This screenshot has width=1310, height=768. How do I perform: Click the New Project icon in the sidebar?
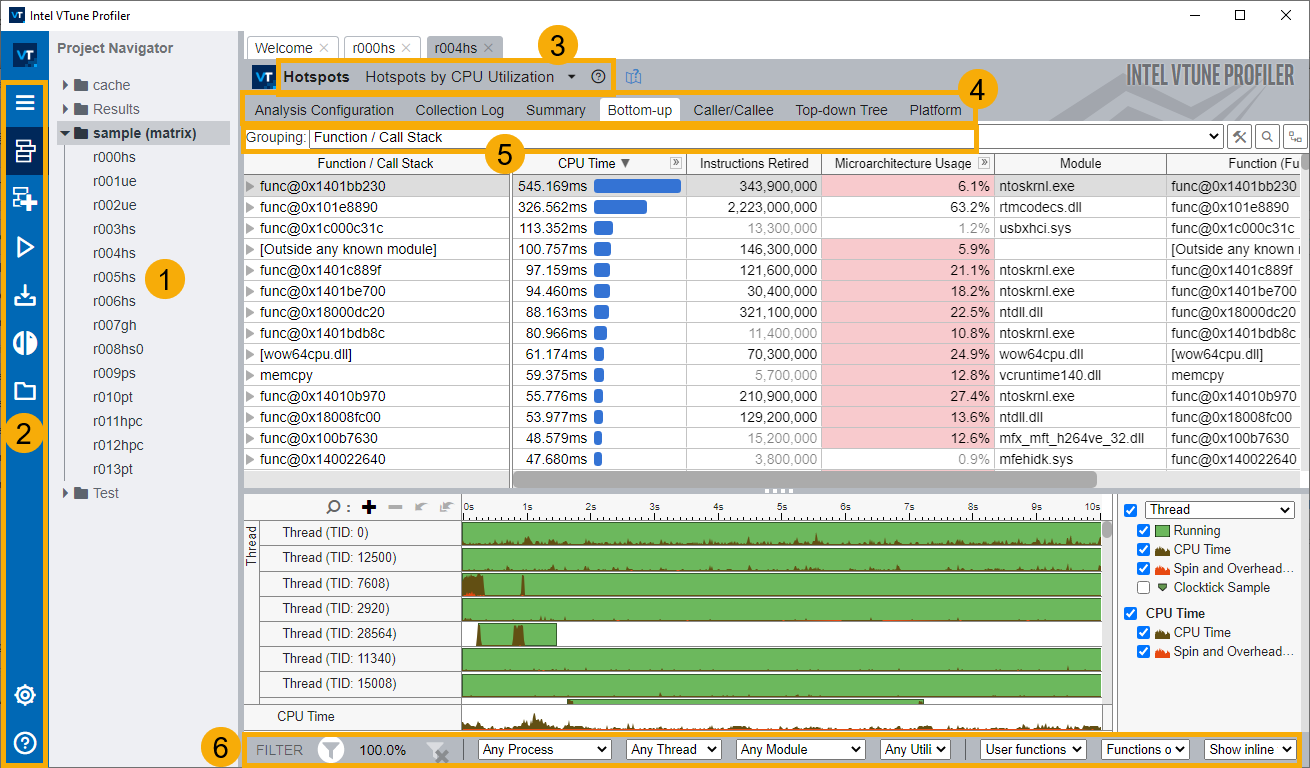click(25, 199)
